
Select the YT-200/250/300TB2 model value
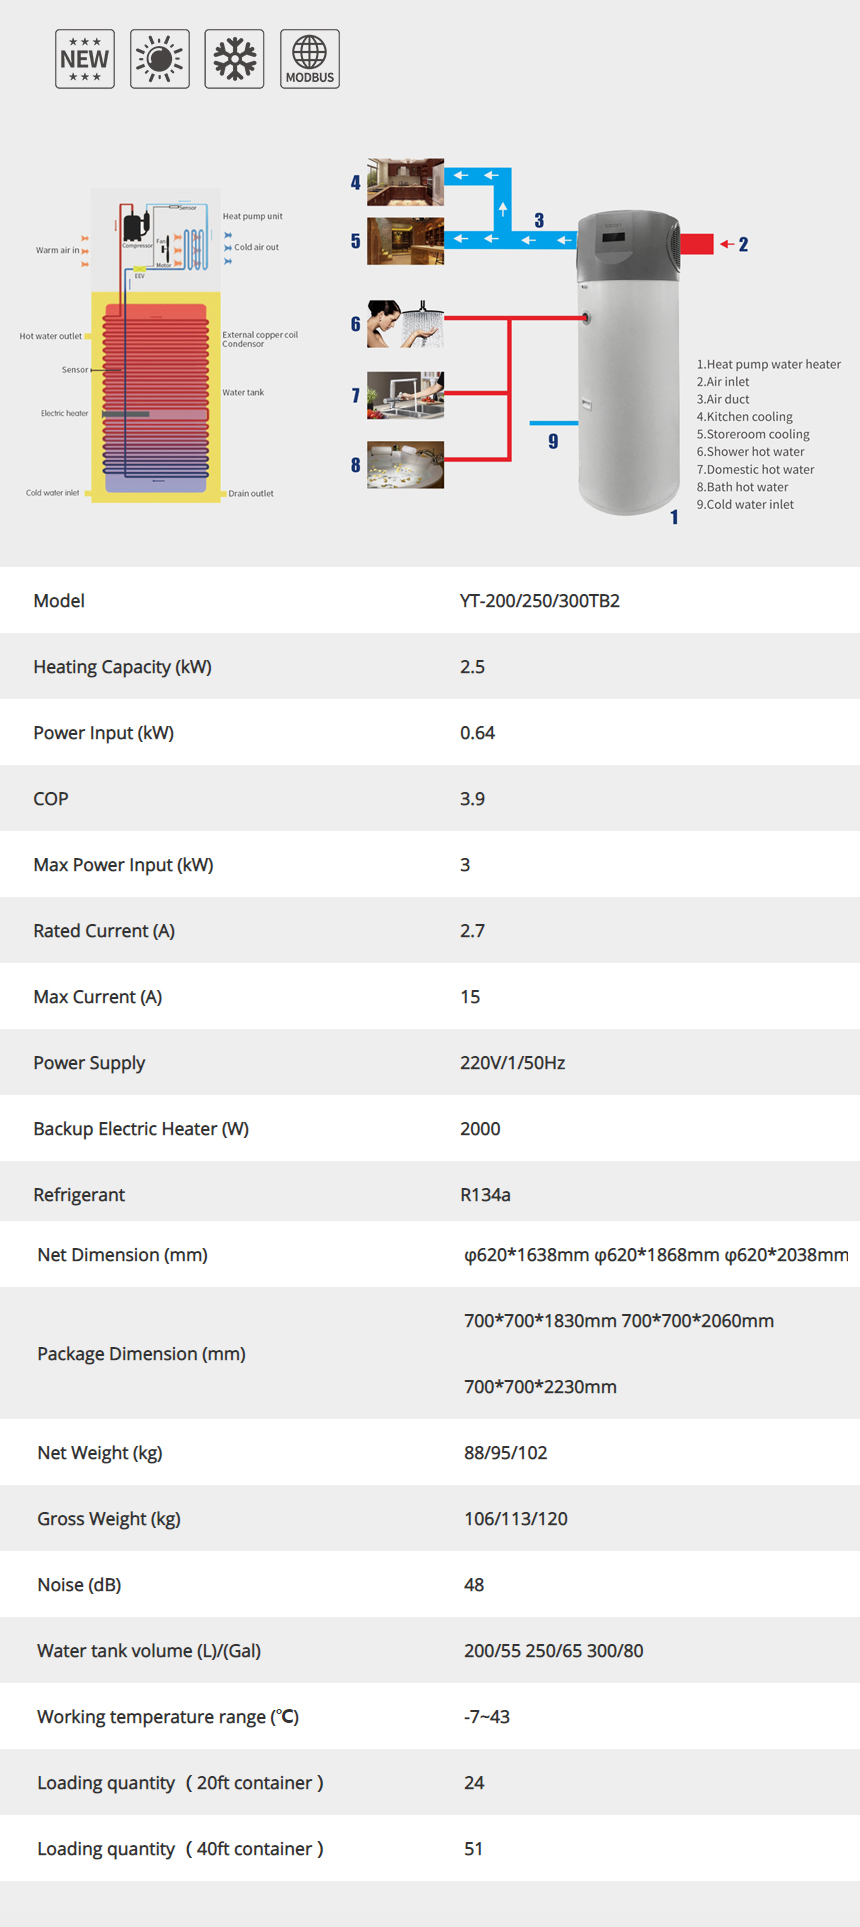[540, 601]
